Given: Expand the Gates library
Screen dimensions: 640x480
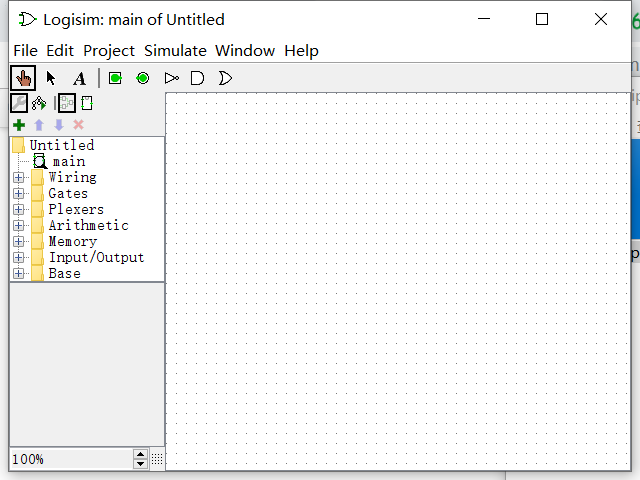Looking at the screenshot, I should point(18,193).
